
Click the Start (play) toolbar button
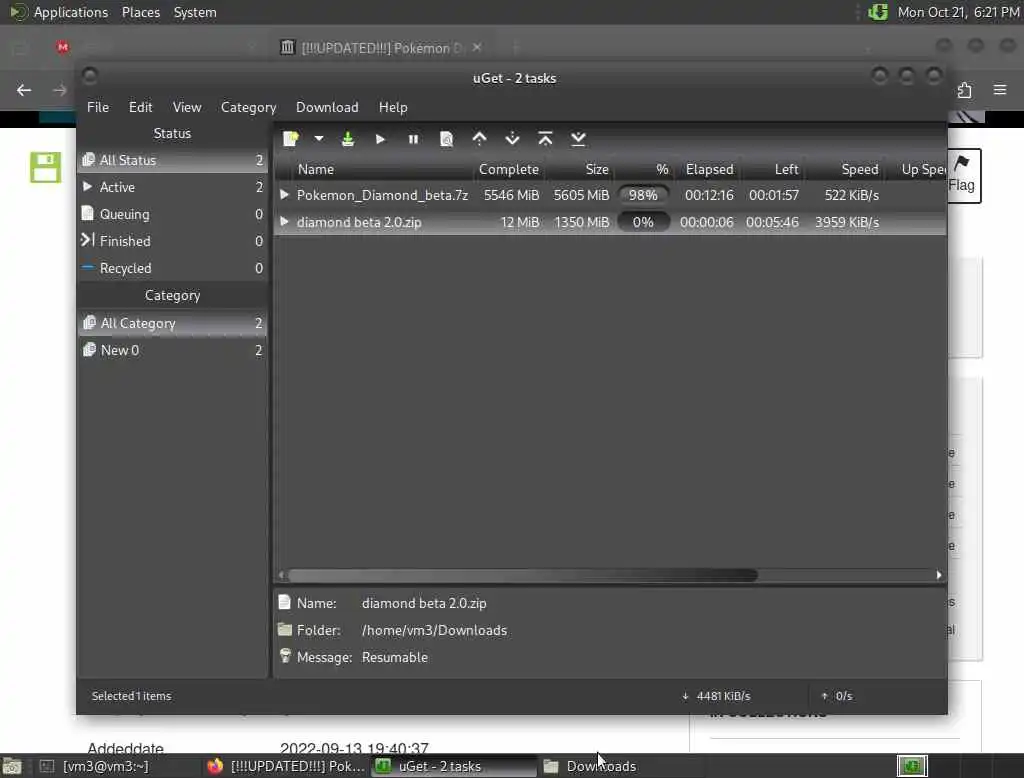coord(380,138)
